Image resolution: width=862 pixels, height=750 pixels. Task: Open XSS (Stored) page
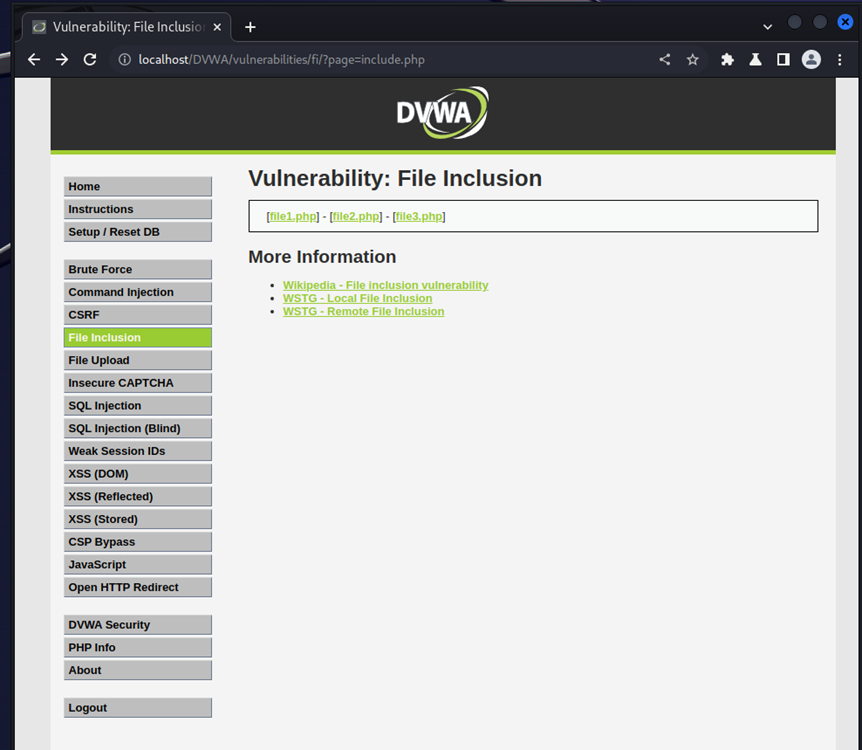pyautogui.click(x=137, y=519)
